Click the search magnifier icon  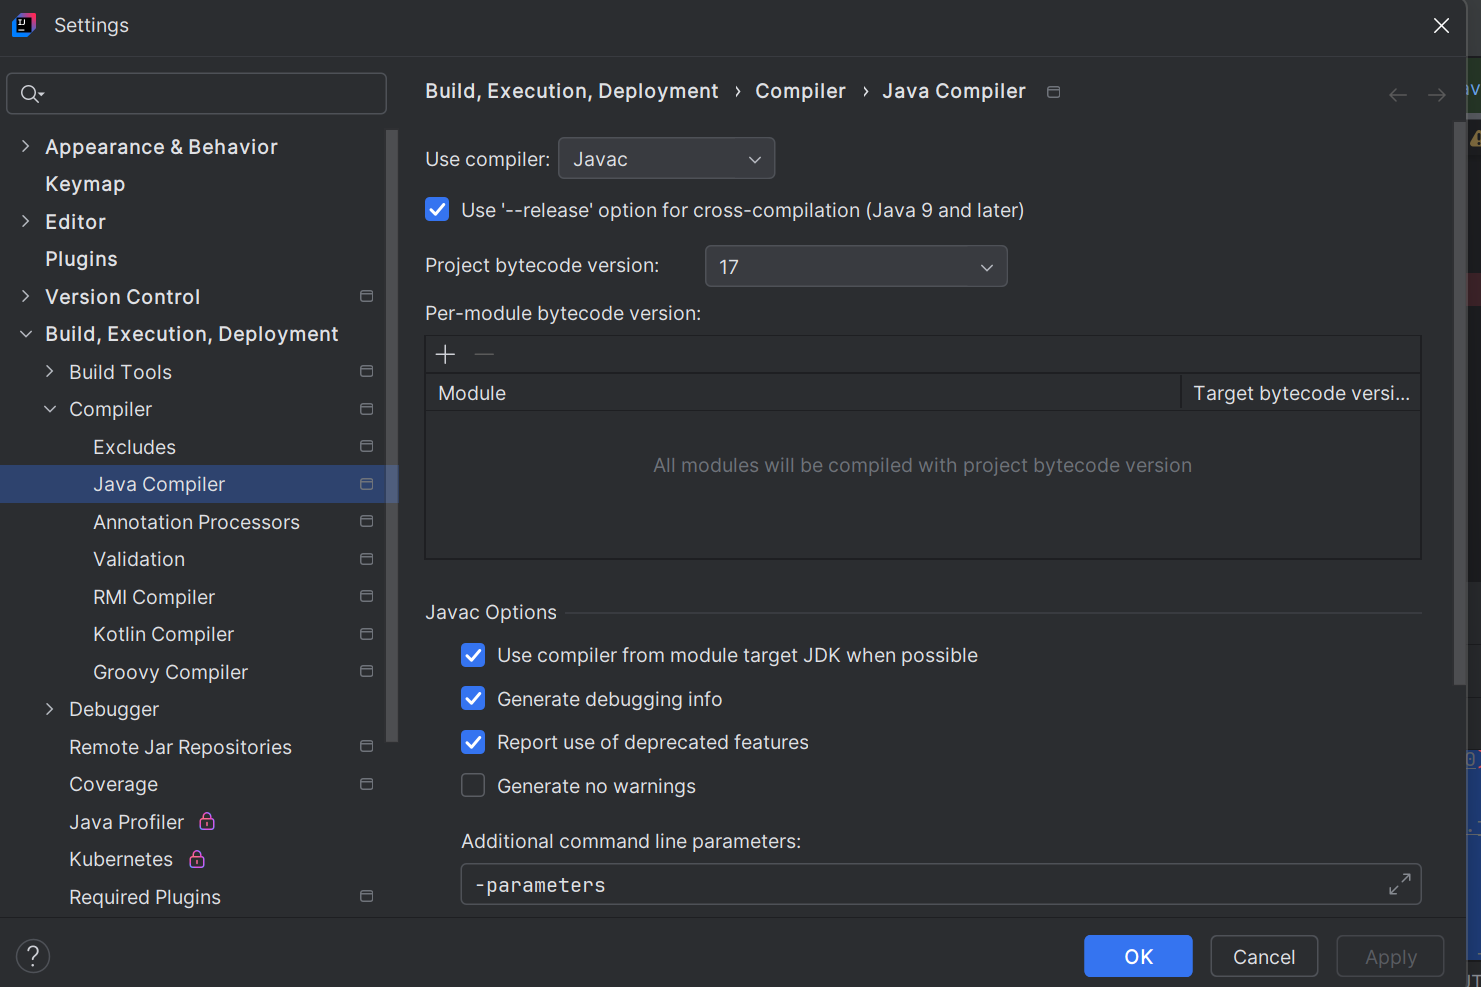(x=31, y=94)
